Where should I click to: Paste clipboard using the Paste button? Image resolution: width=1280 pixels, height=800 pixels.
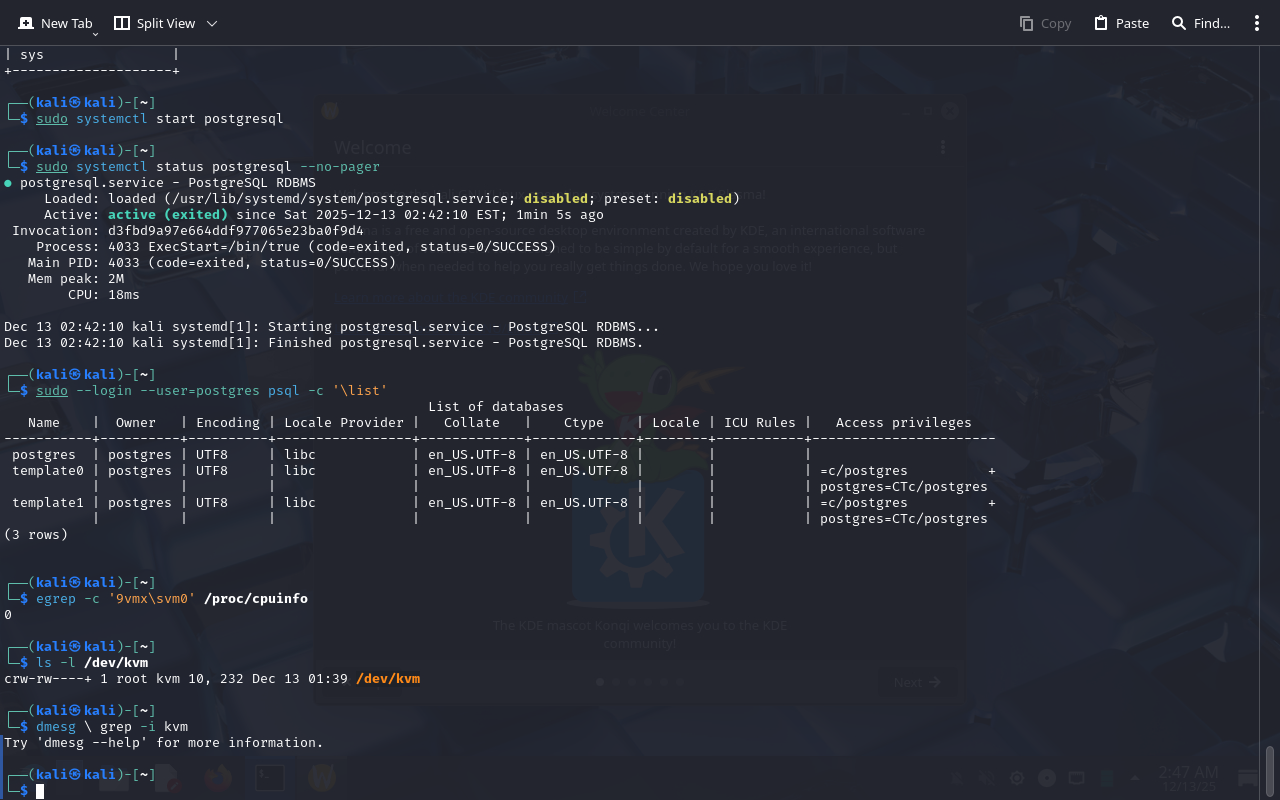pyautogui.click(x=1121, y=23)
